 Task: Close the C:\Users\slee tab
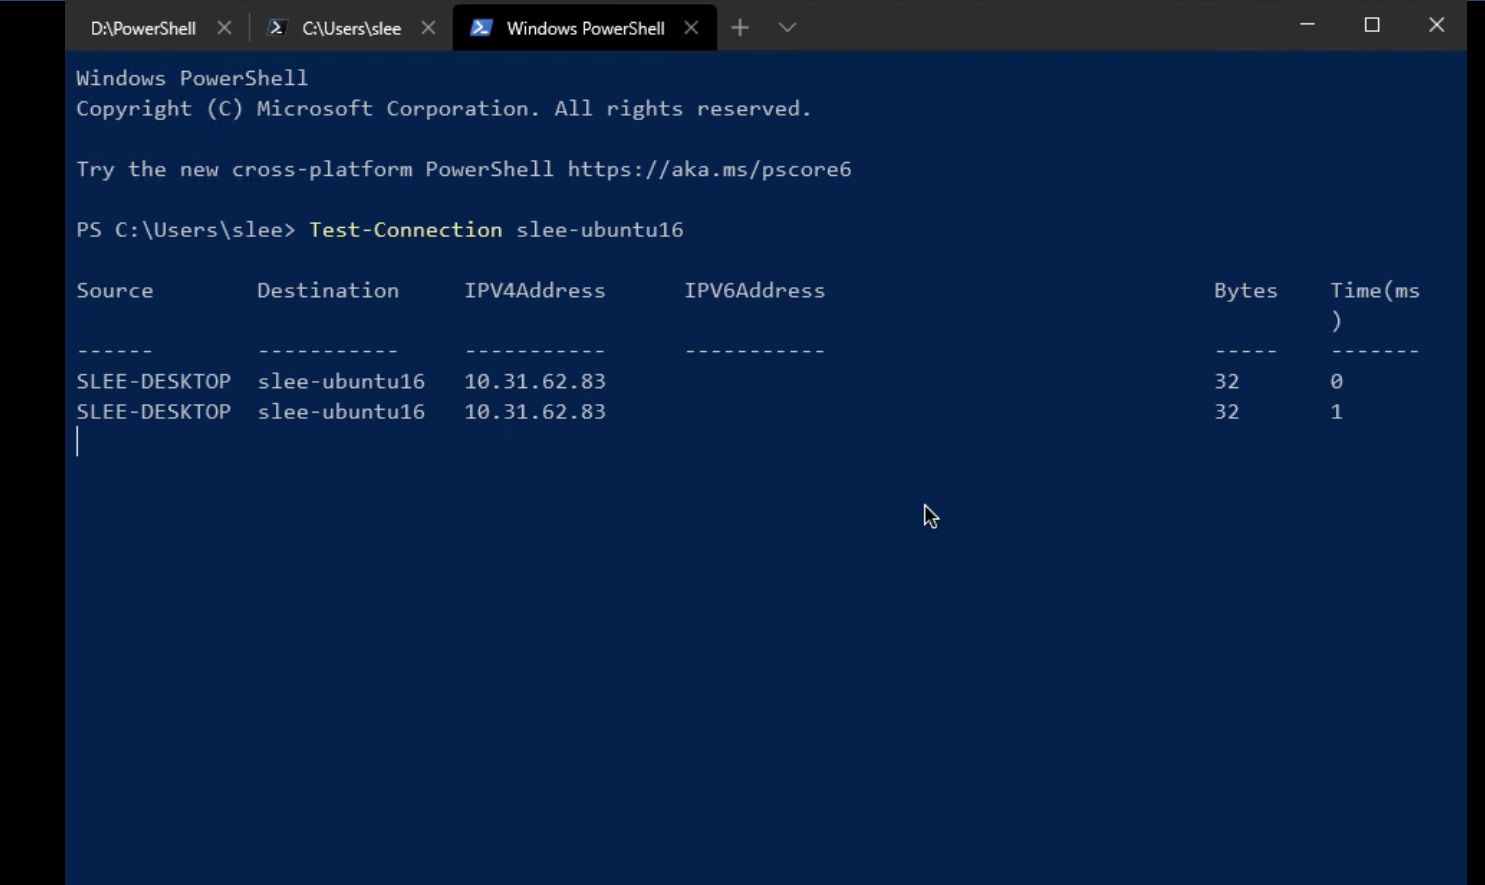[428, 28]
